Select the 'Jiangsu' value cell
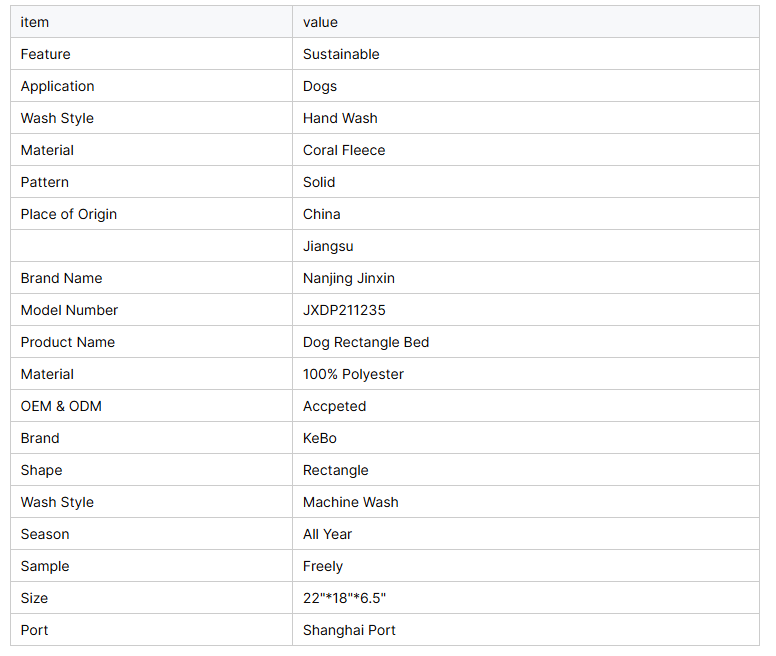Image resolution: width=776 pixels, height=656 pixels. pos(328,246)
